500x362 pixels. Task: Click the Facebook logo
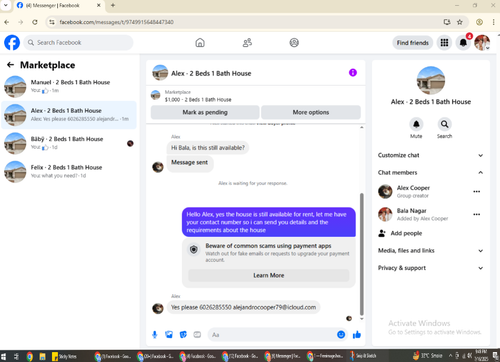pos(12,43)
